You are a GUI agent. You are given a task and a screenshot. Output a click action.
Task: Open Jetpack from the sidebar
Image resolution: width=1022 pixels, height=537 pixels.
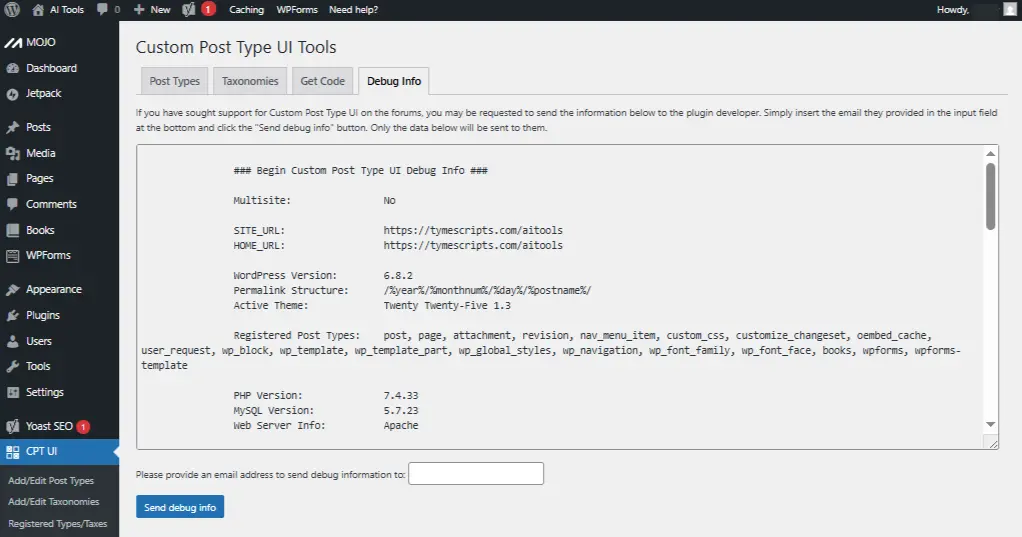coord(43,94)
